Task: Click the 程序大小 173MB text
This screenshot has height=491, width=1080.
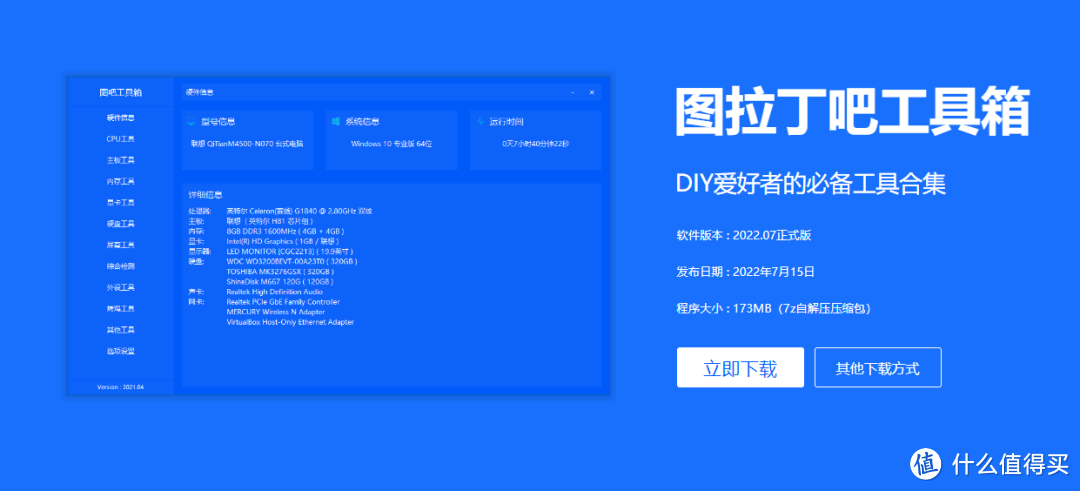Action: (773, 309)
